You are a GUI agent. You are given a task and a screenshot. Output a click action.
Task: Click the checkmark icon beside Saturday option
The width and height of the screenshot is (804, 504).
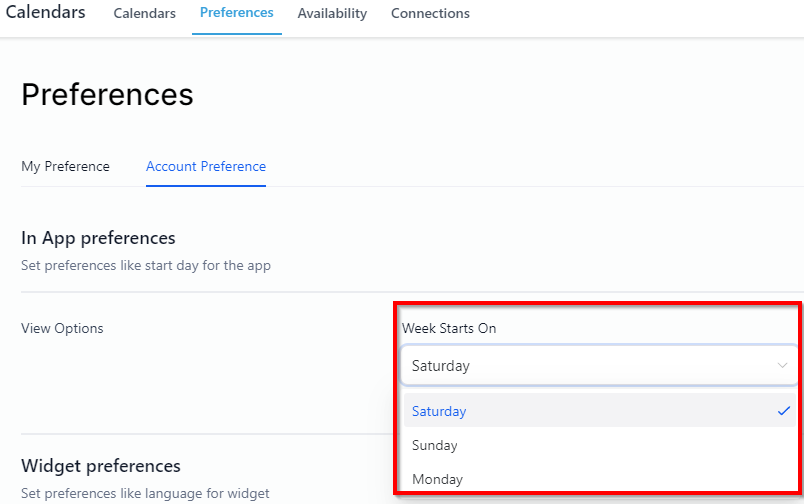point(783,411)
